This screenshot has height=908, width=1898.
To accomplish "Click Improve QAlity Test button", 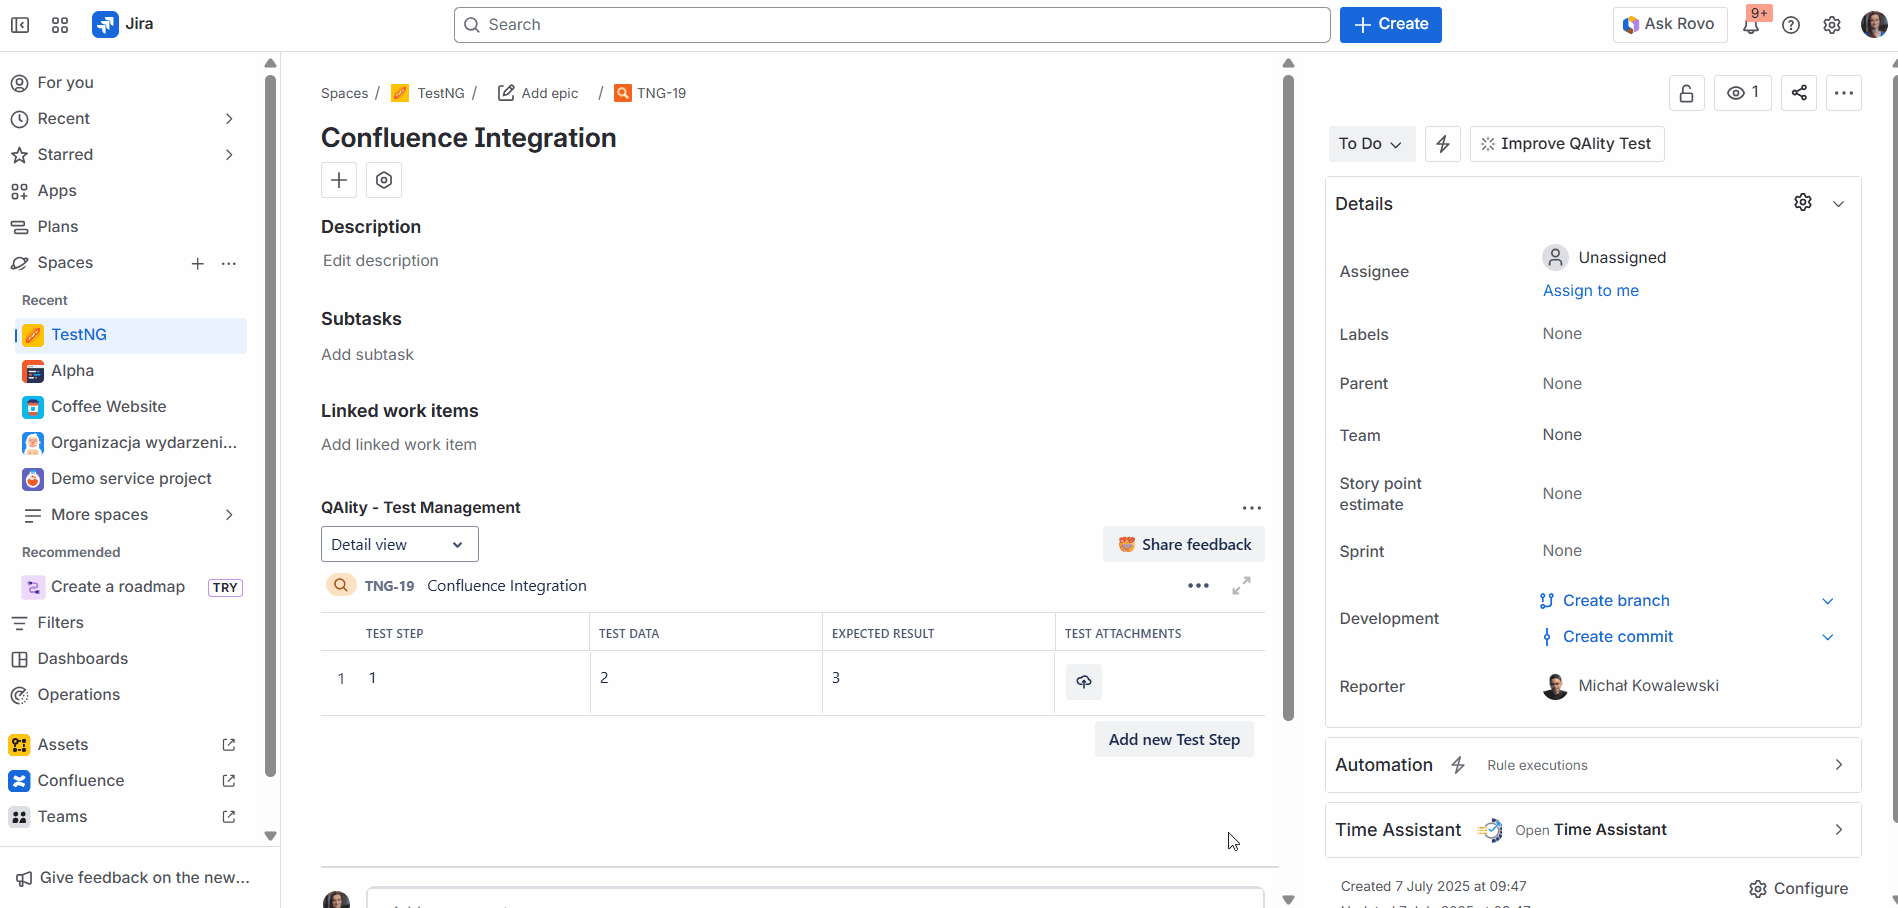I will pos(1566,144).
